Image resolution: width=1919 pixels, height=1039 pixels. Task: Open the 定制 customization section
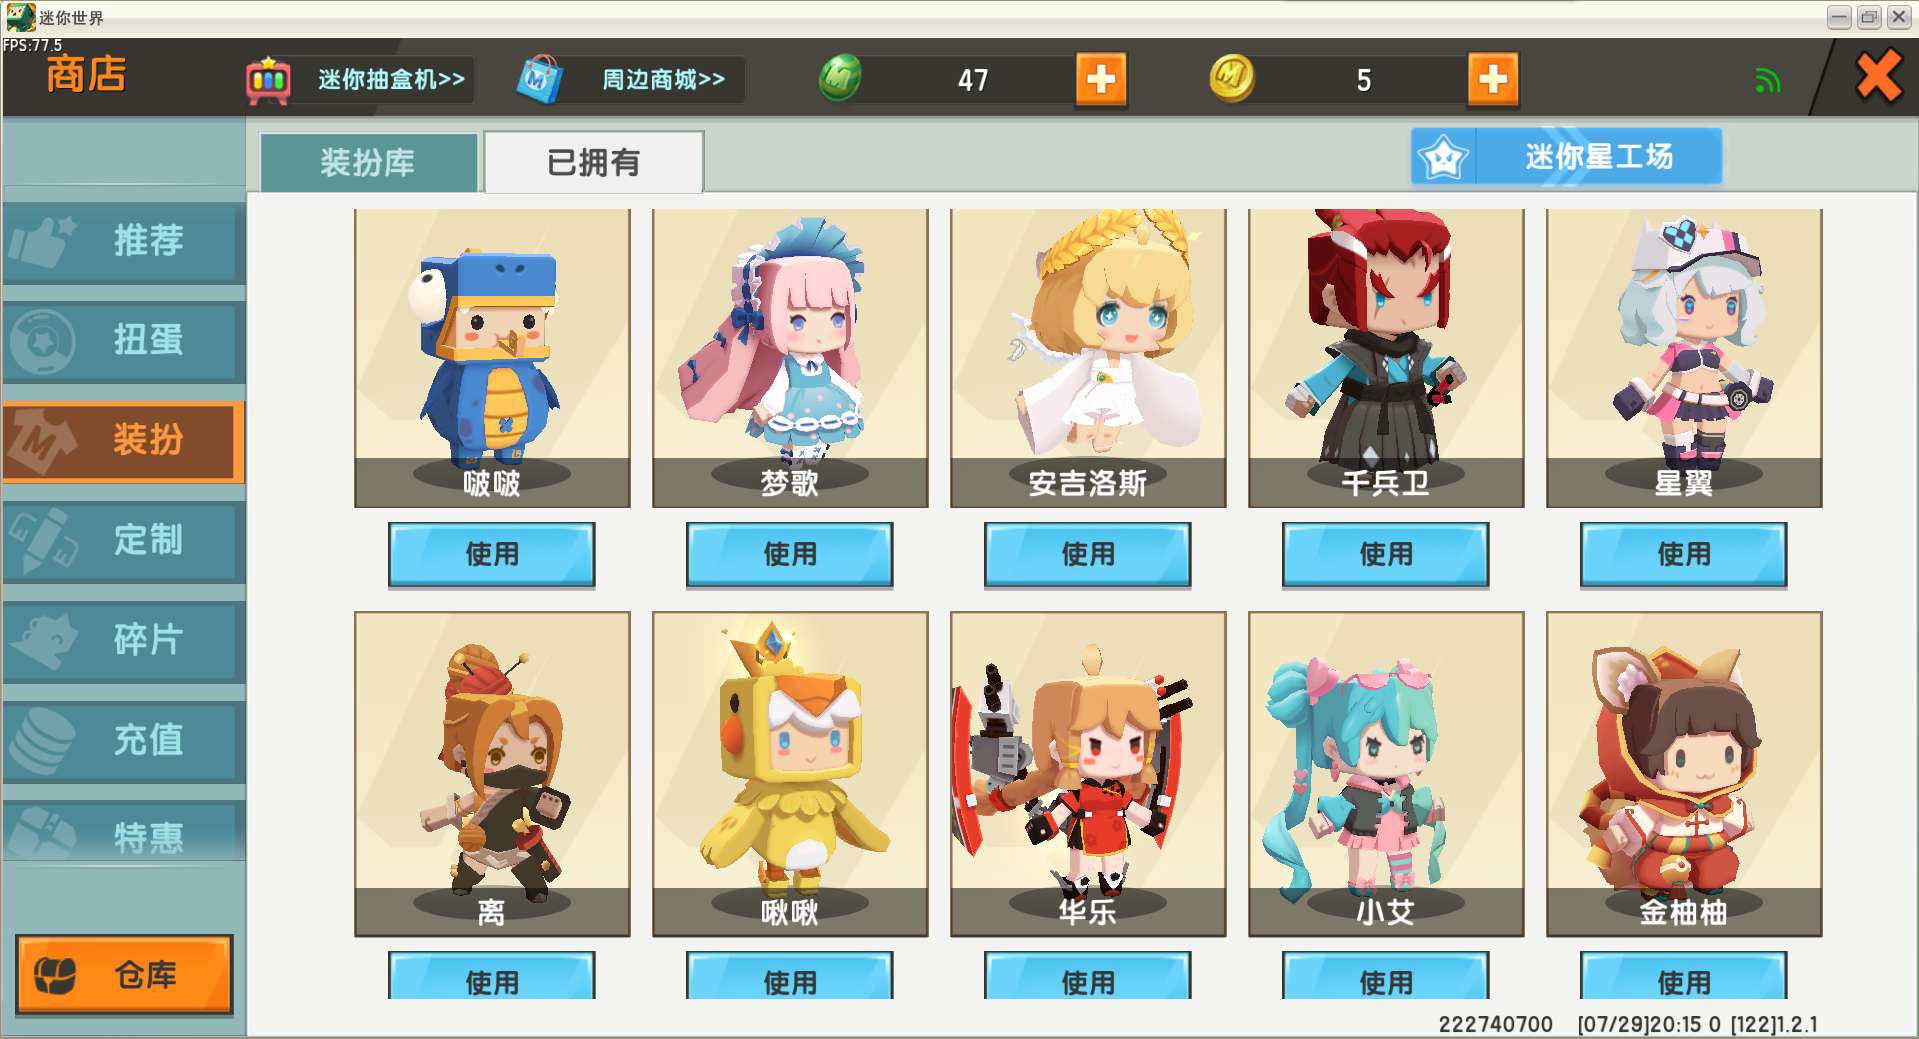tap(123, 541)
